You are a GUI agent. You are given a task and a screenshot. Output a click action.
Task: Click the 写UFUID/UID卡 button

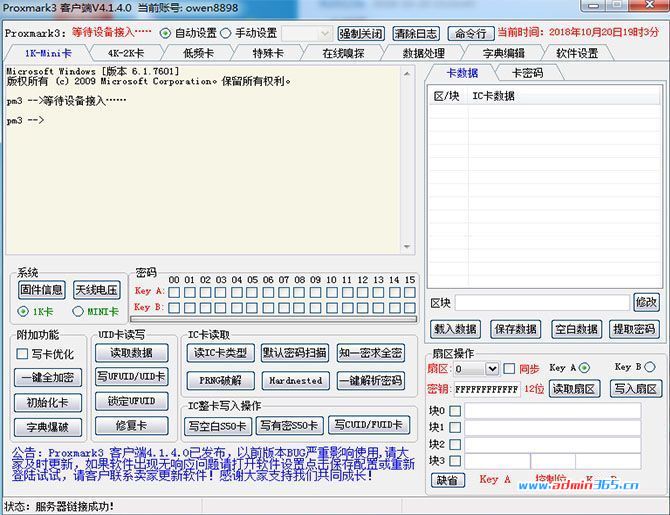coord(132,377)
